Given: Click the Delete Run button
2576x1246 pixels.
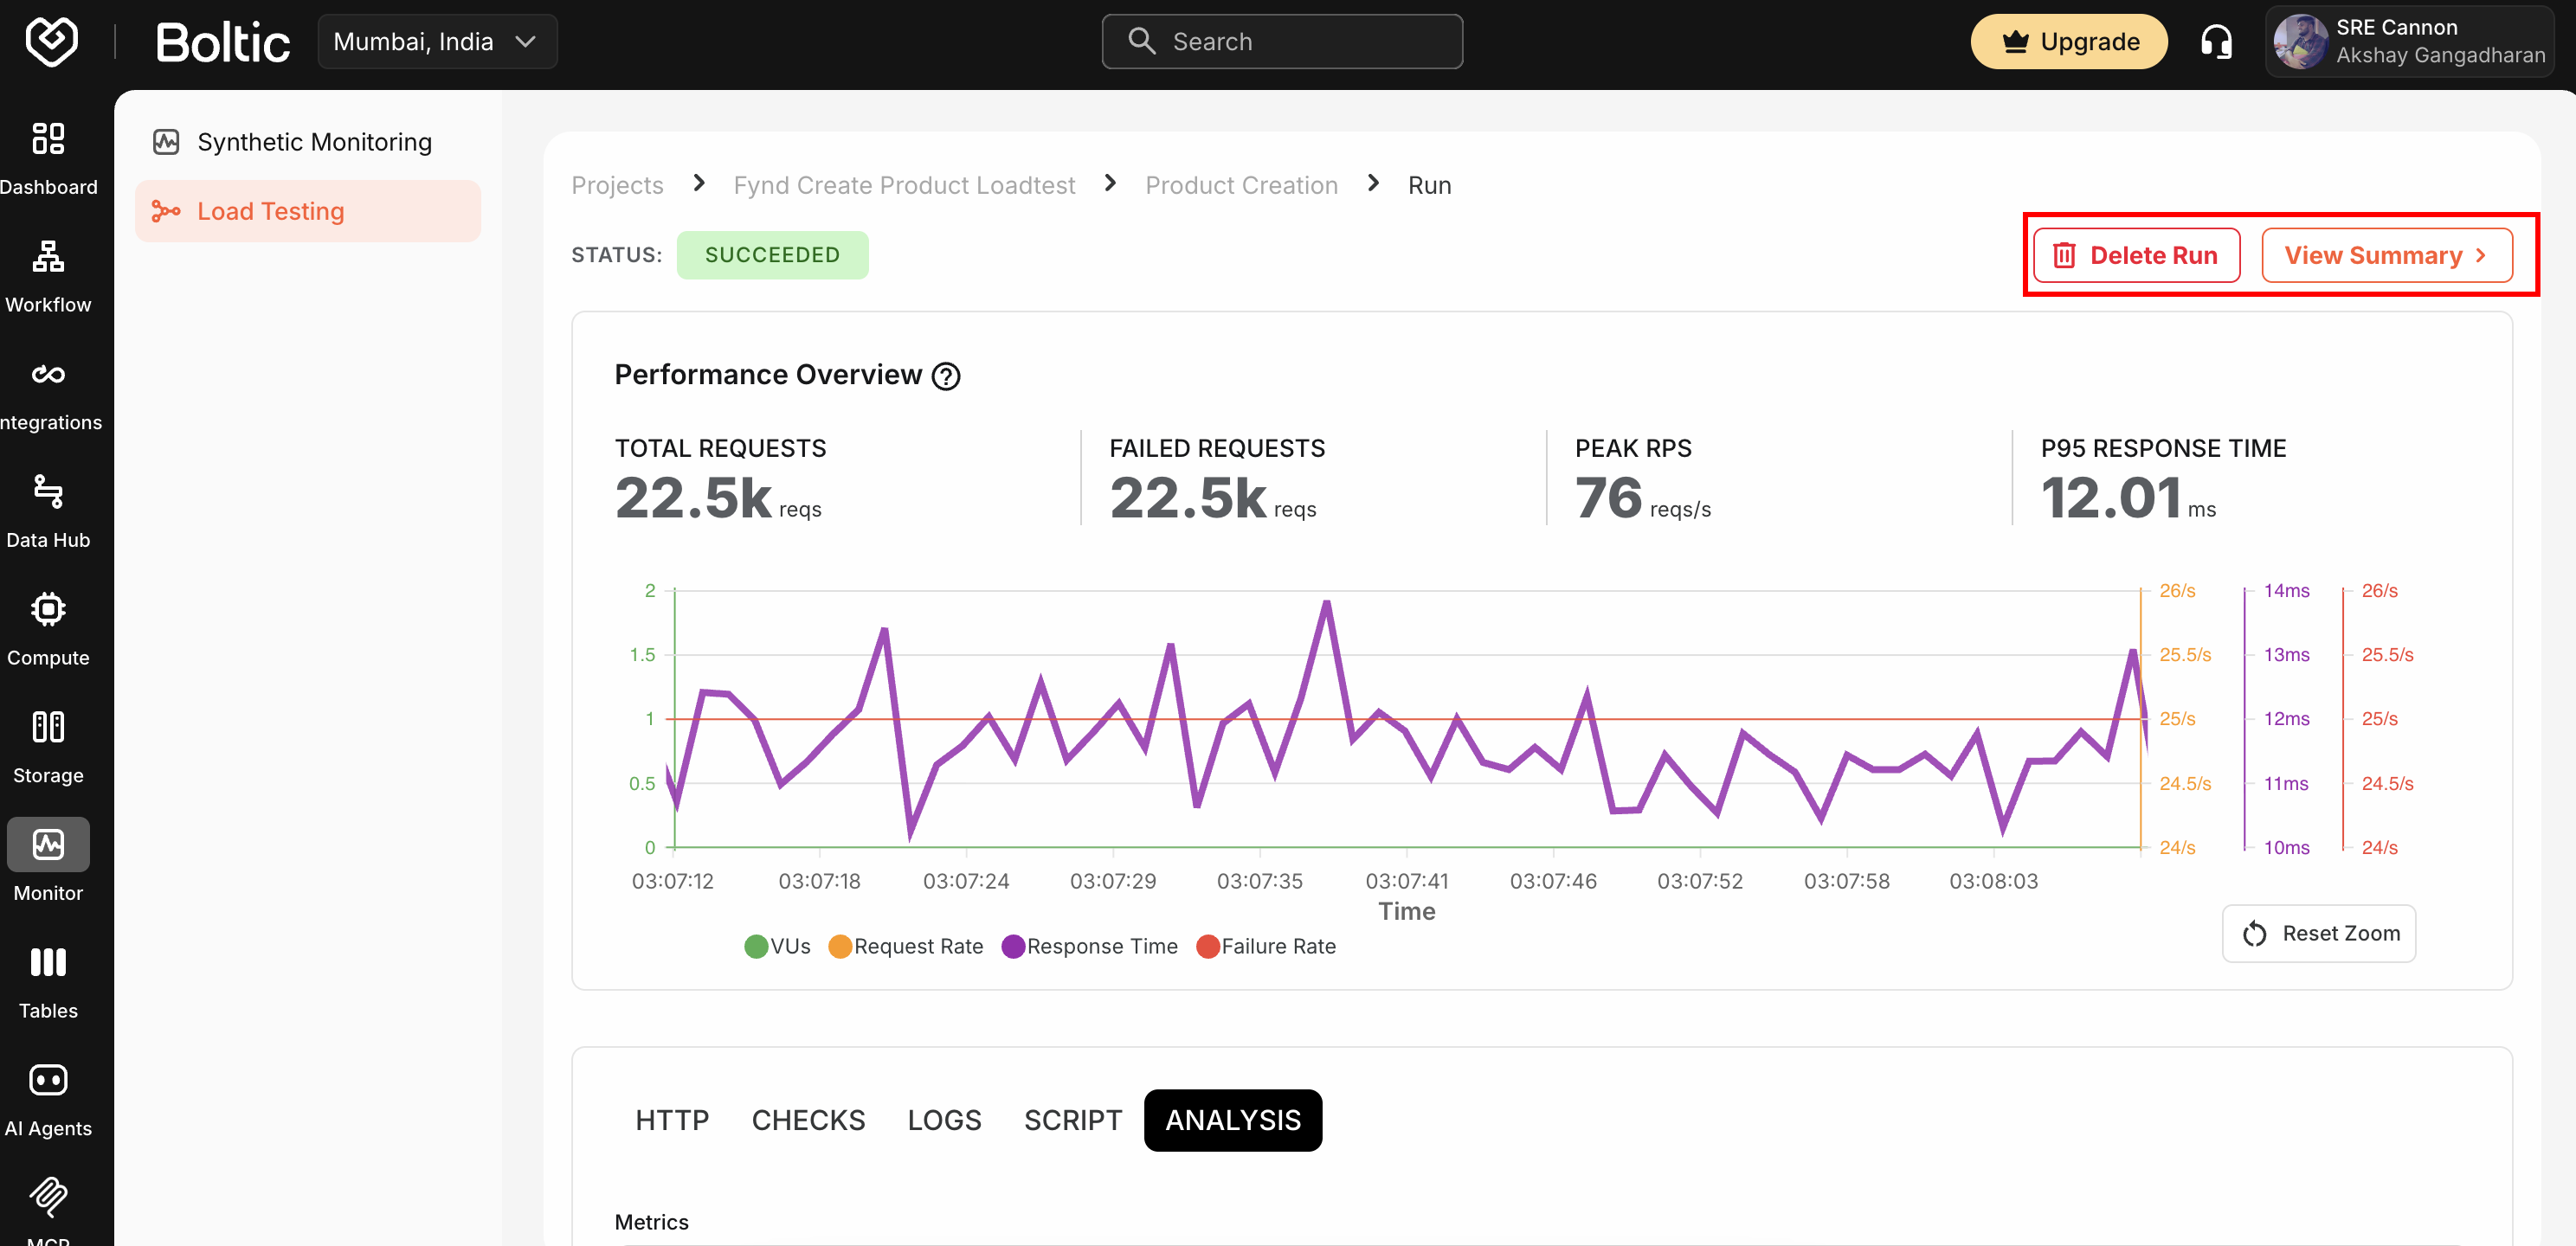Looking at the screenshot, I should 2135,255.
